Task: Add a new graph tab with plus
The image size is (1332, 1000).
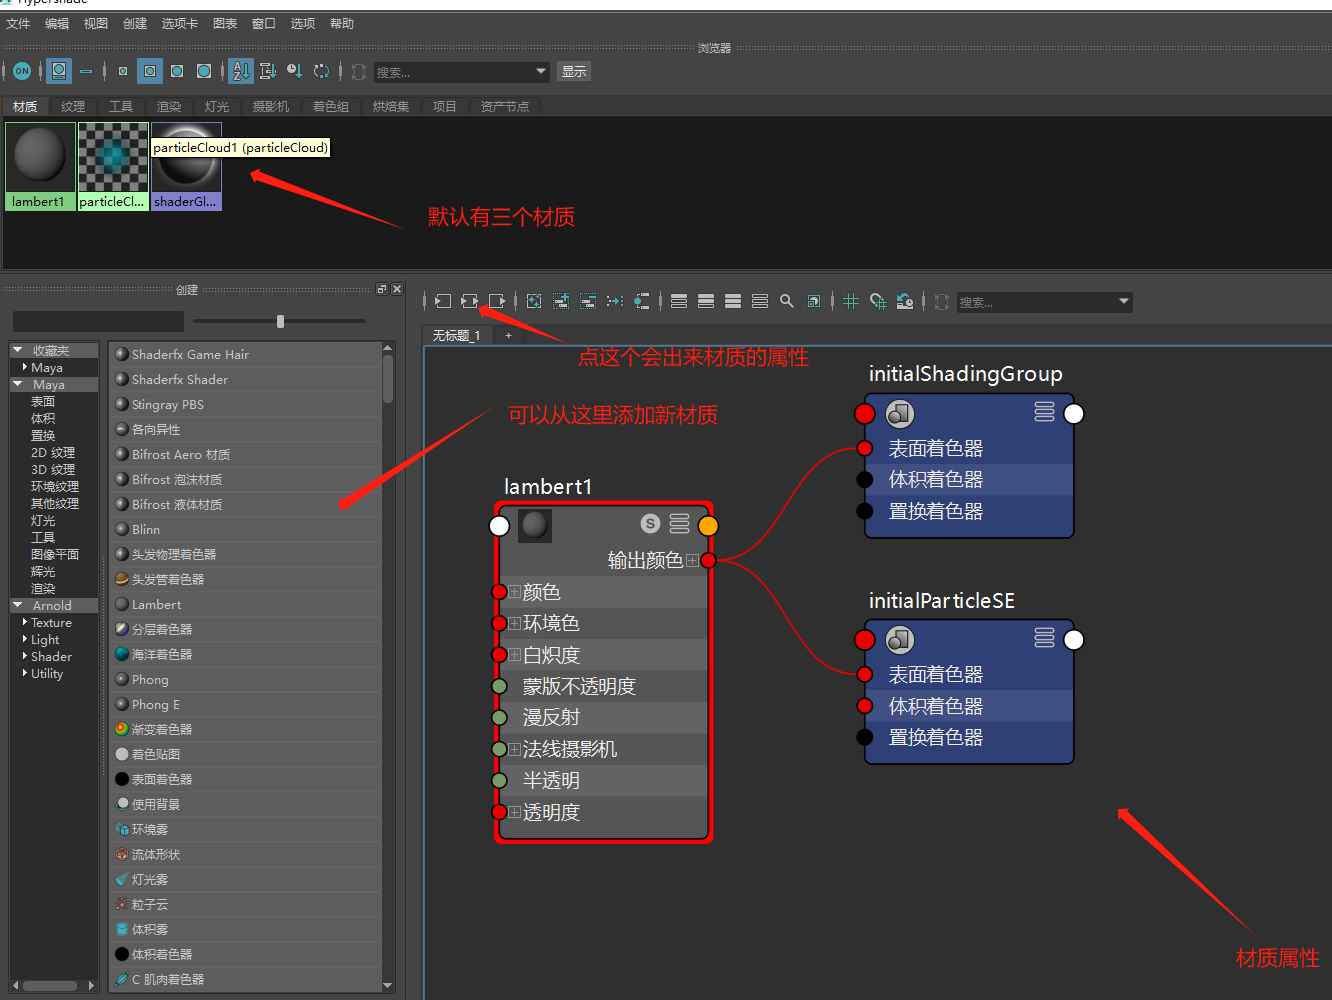Action: click(508, 335)
